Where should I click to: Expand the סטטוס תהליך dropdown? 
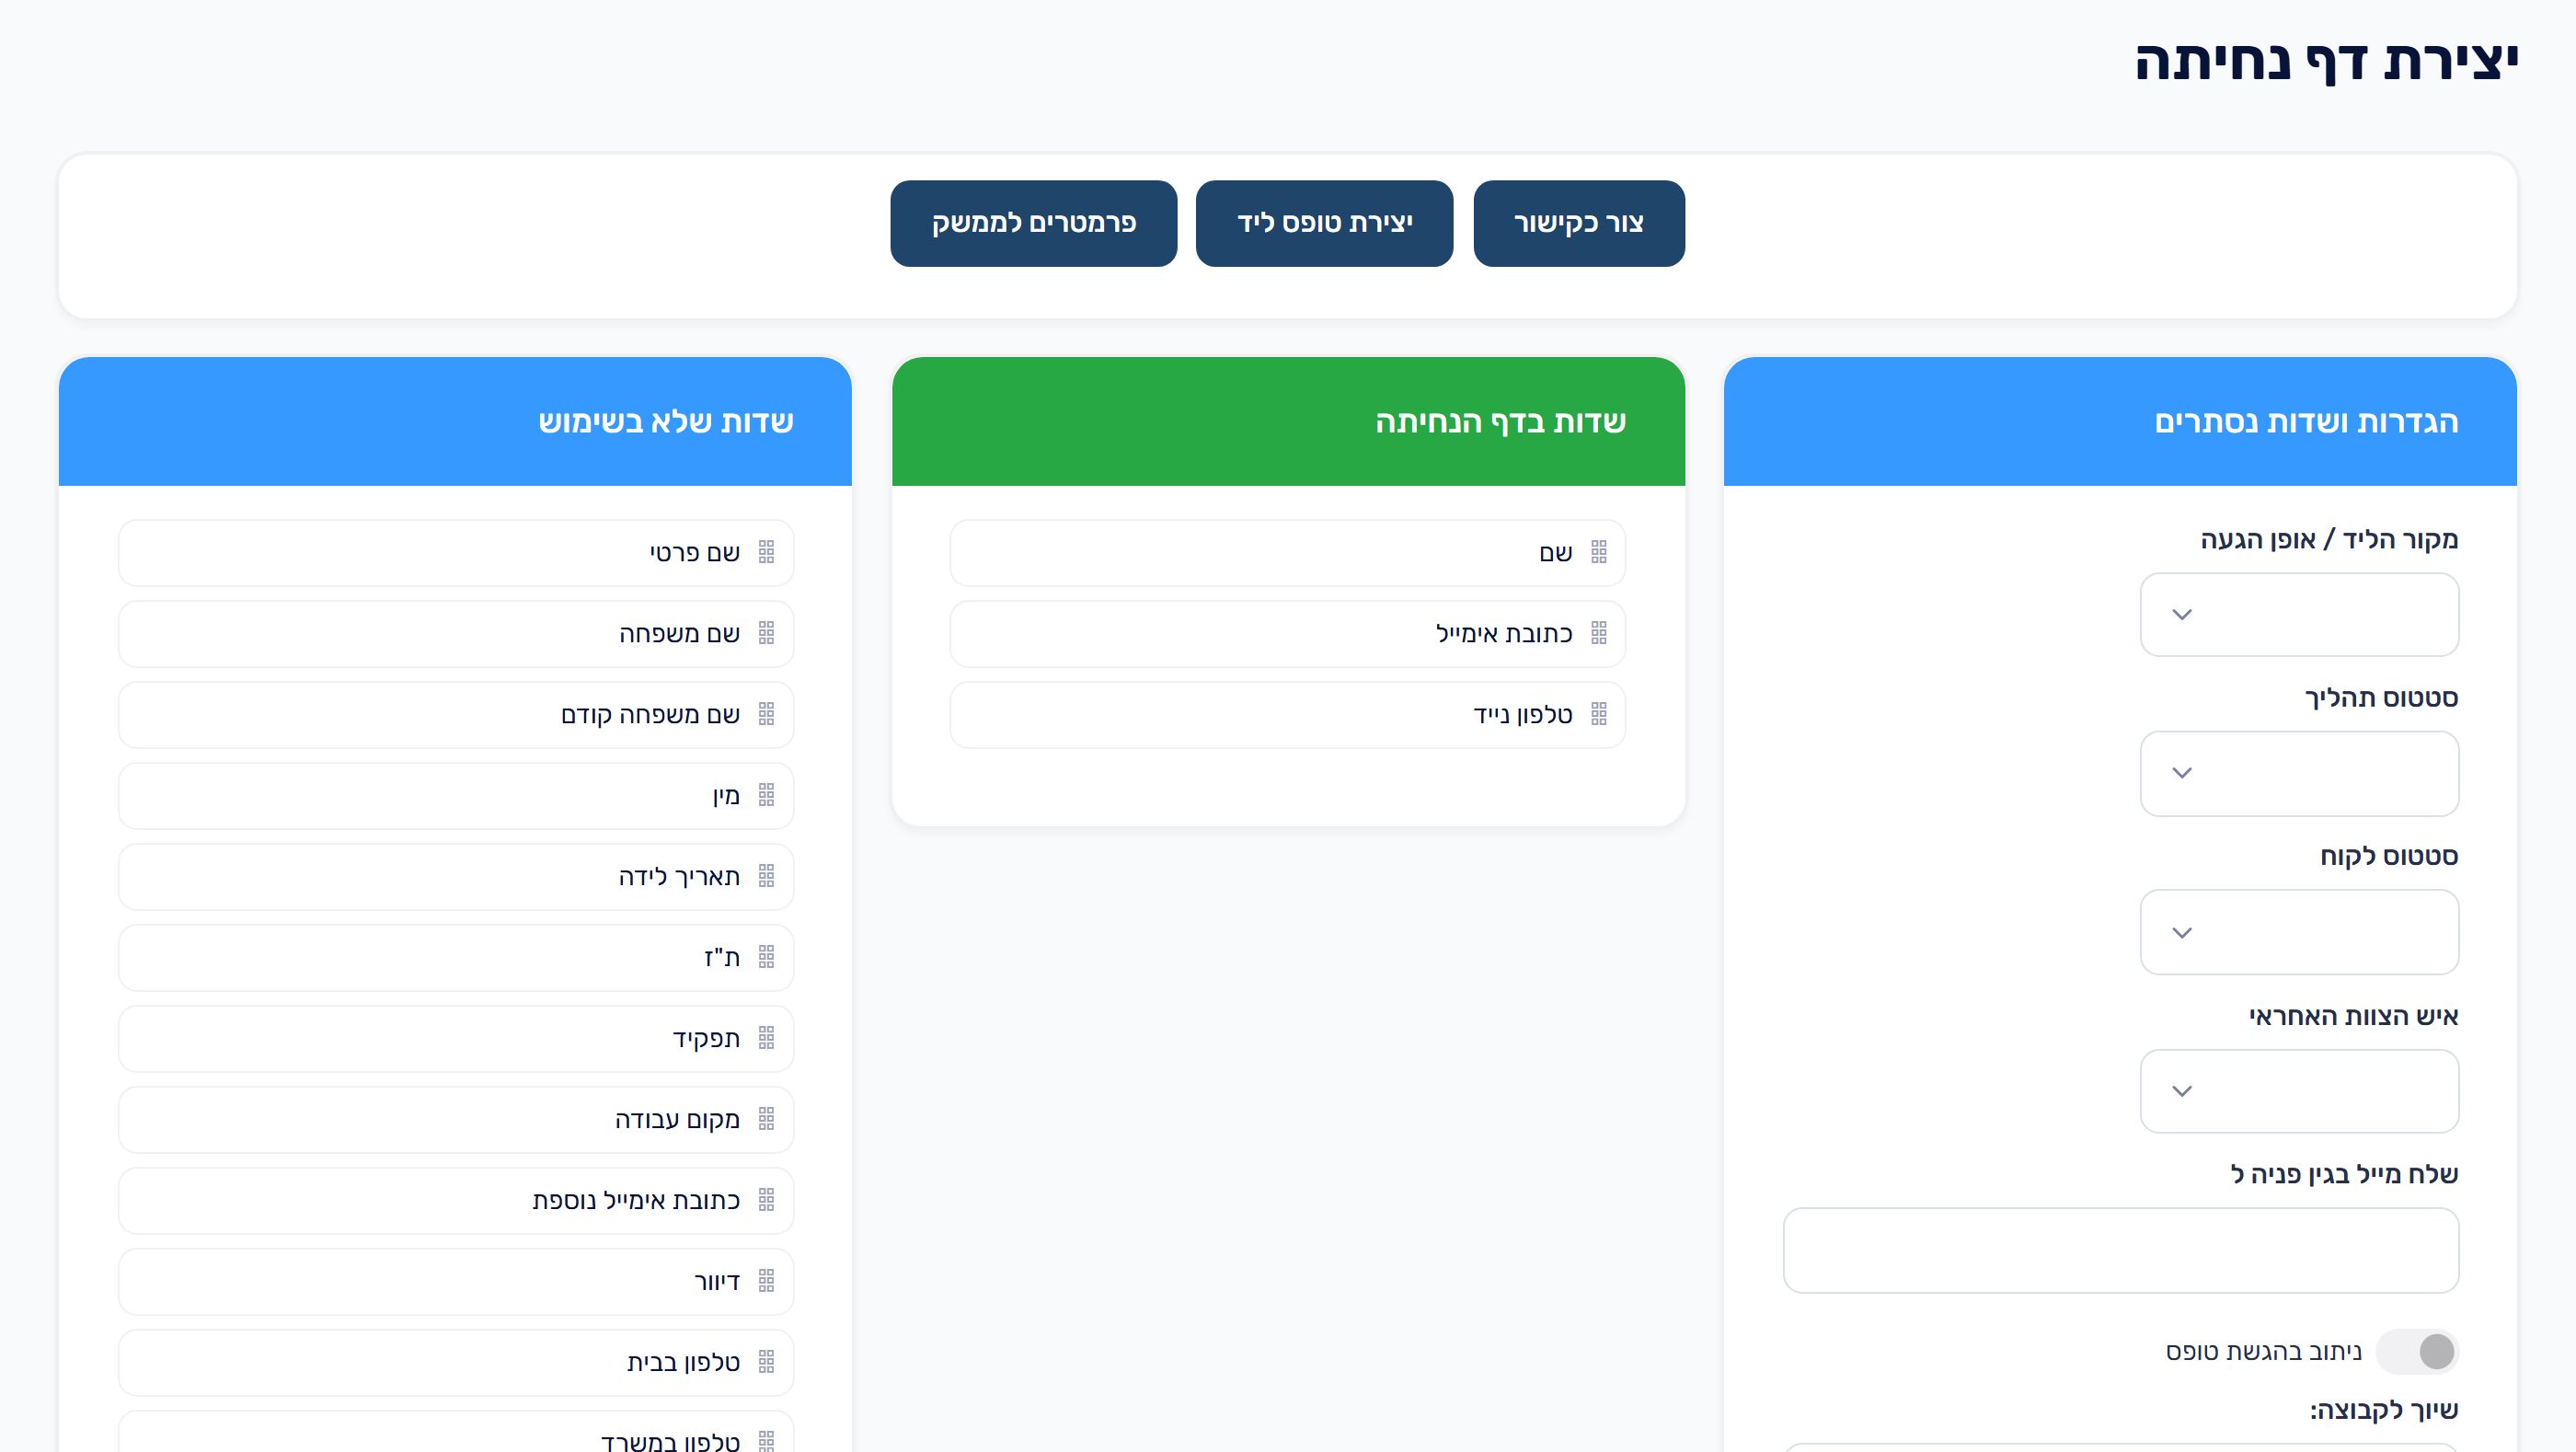pyautogui.click(x=2299, y=773)
